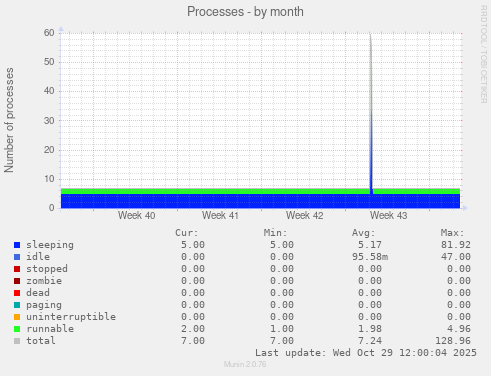491x376 pixels.
Task: Click the grey total legend swatch
Action: tap(17, 341)
